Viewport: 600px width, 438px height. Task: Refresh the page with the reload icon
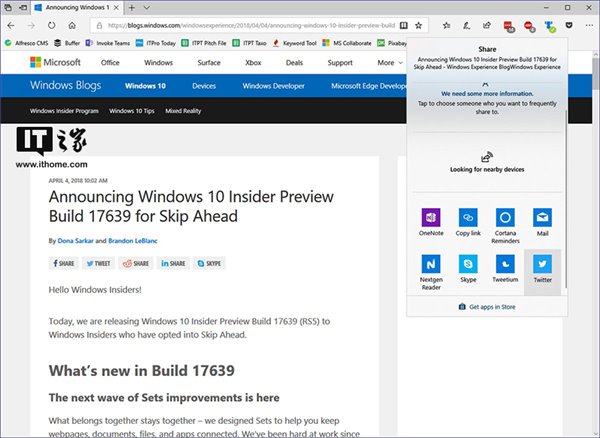pos(51,26)
